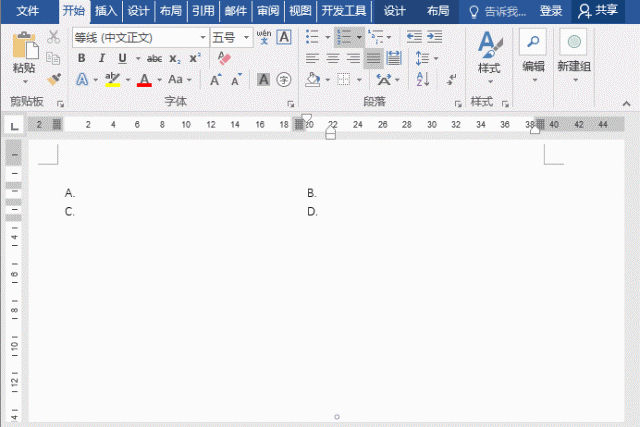This screenshot has width=640, height=427.
Task: Click the tab selector L button
Action: tap(14, 126)
